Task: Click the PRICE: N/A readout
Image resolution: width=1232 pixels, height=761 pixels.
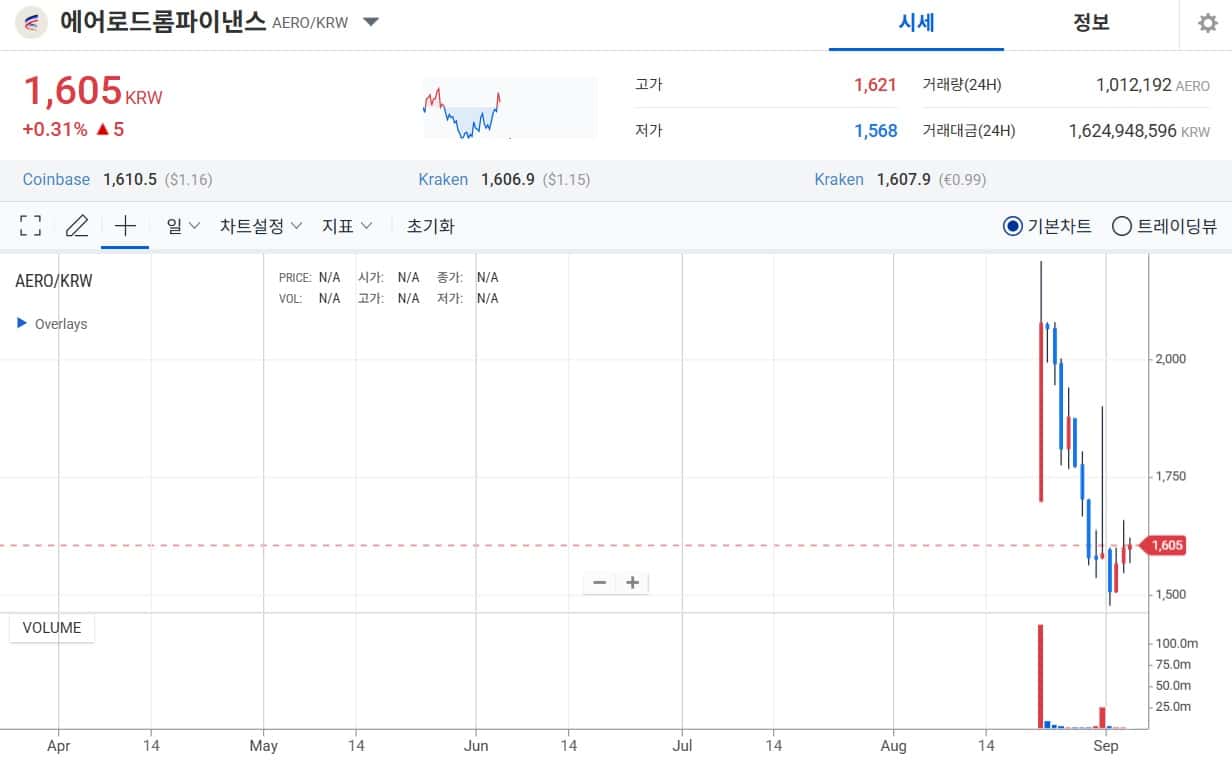Action: coord(309,277)
